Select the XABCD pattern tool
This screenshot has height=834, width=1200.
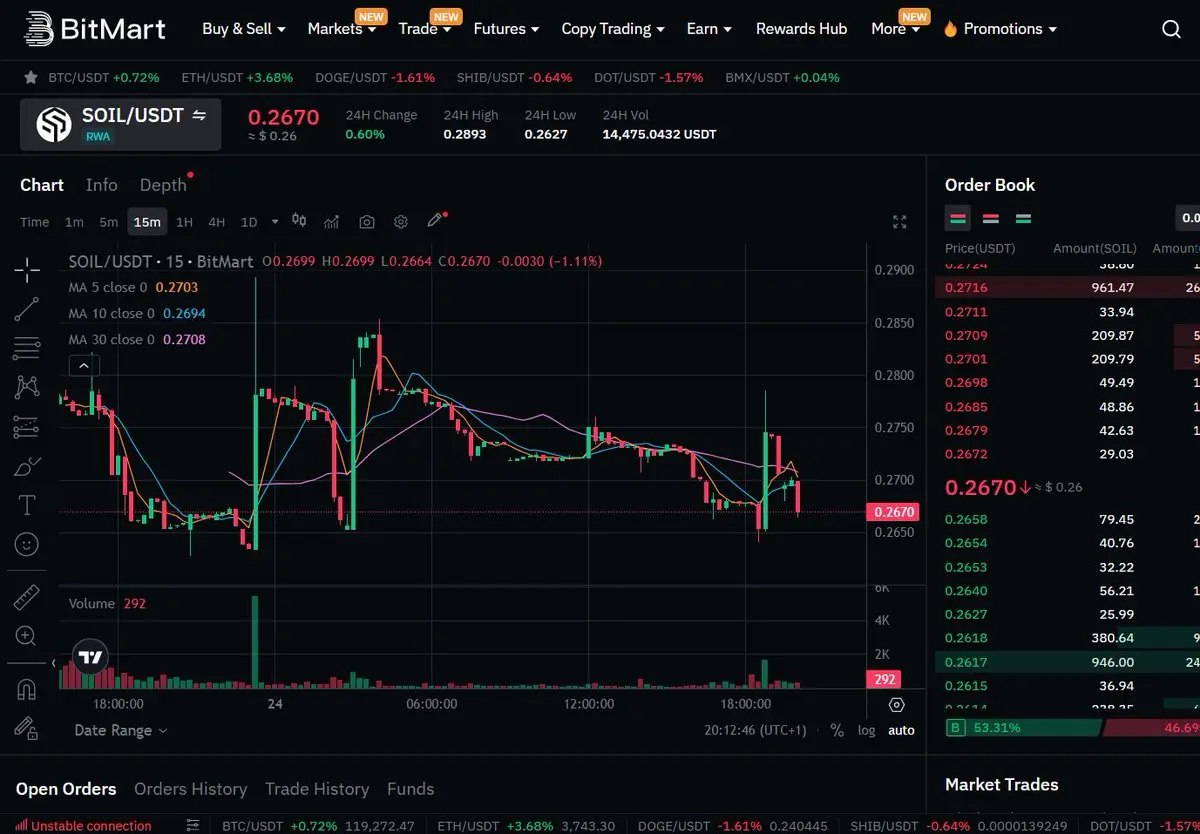point(27,387)
